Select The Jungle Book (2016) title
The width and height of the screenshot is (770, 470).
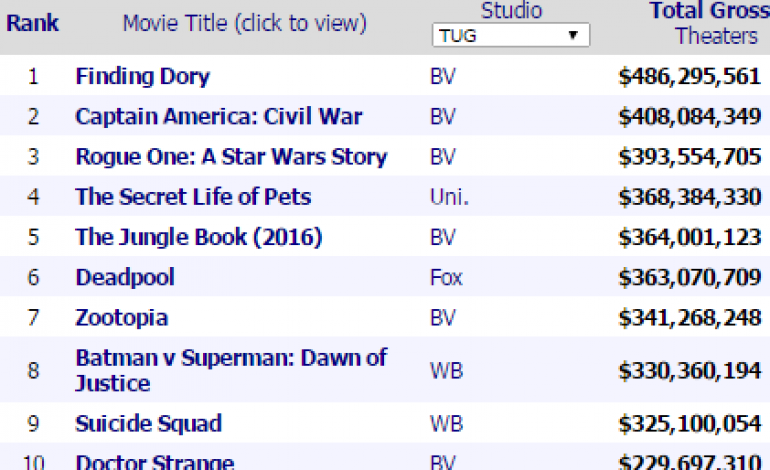coord(198,237)
